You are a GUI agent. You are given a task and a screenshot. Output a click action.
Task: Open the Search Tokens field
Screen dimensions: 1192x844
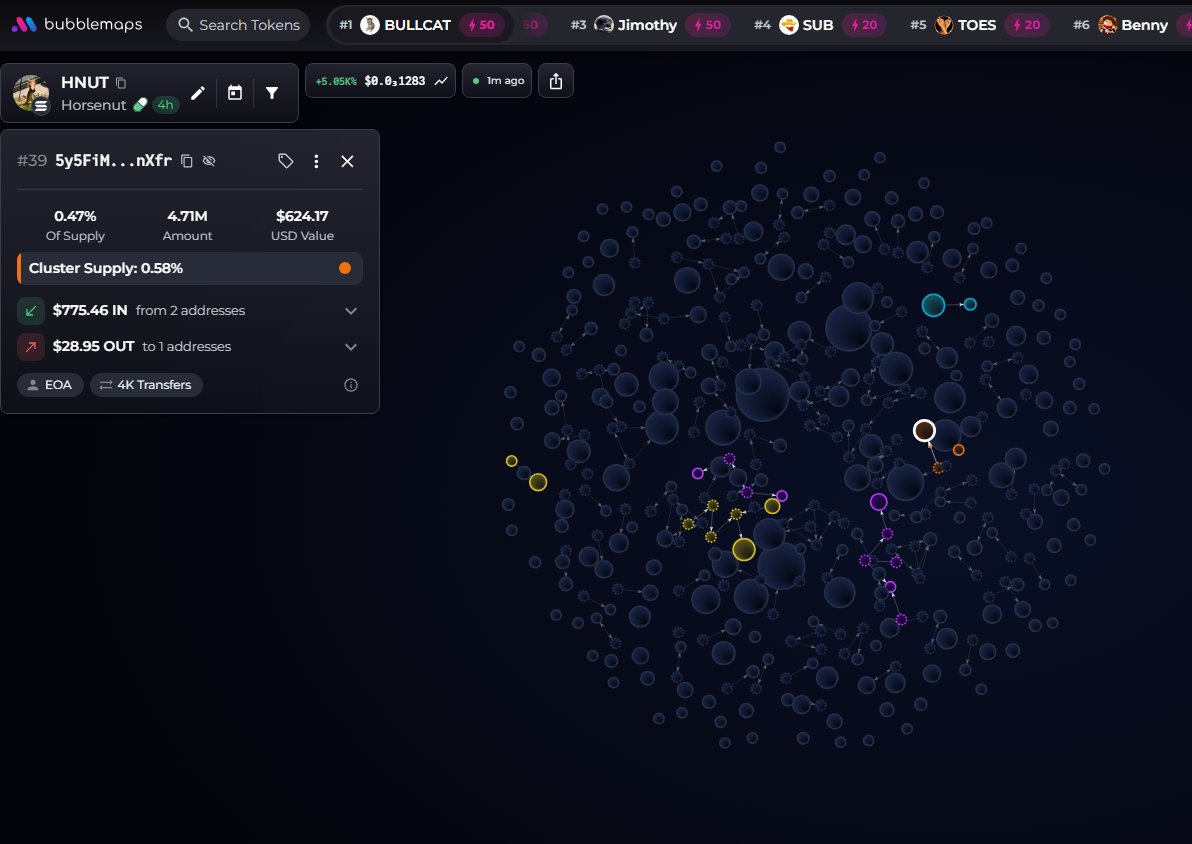[x=238, y=25]
